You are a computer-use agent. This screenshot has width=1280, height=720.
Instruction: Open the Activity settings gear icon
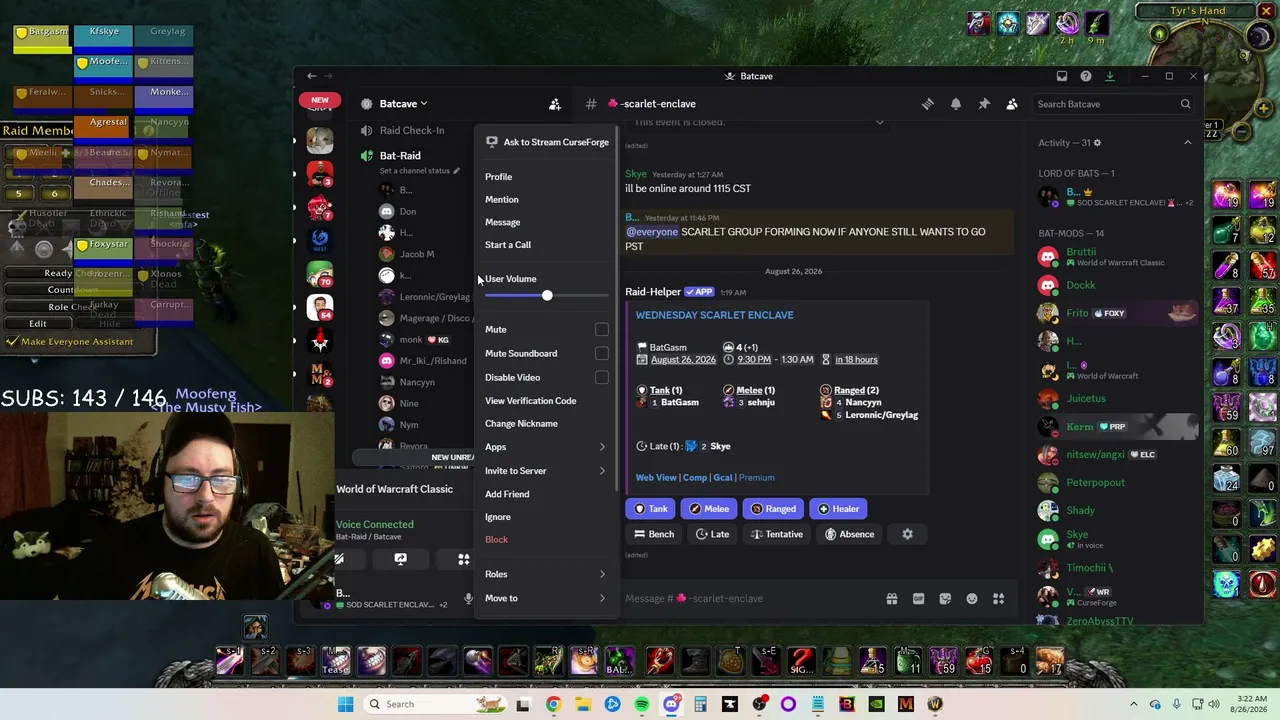(1097, 143)
